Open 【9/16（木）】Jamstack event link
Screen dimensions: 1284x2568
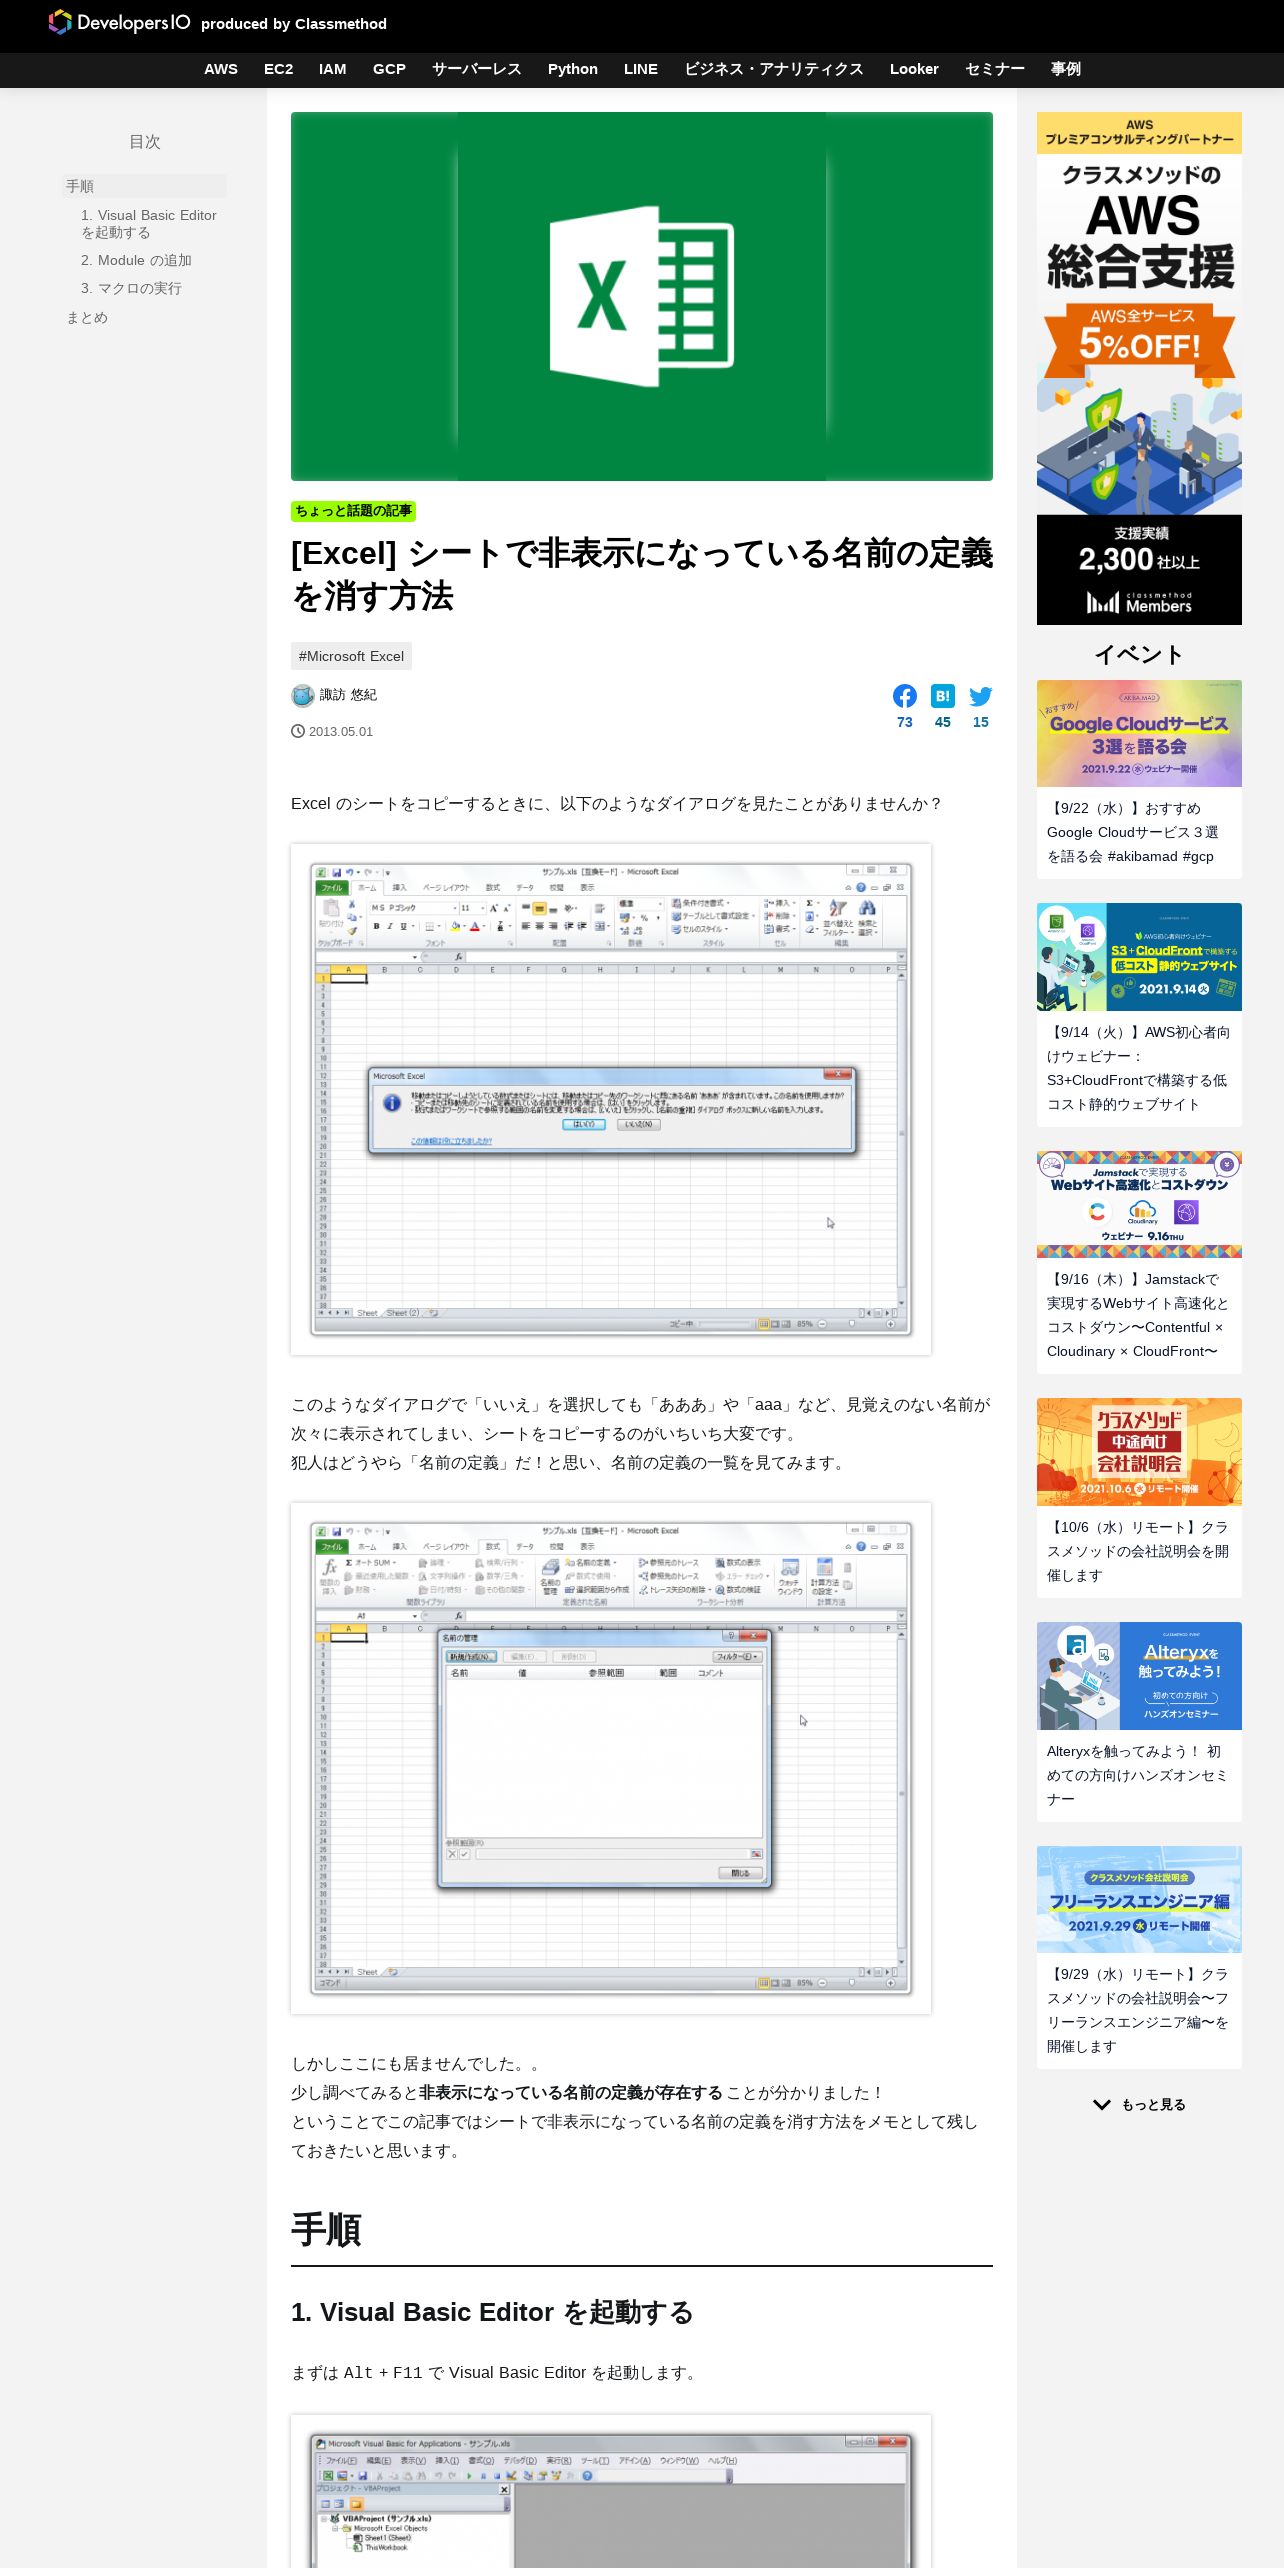1138,1315
